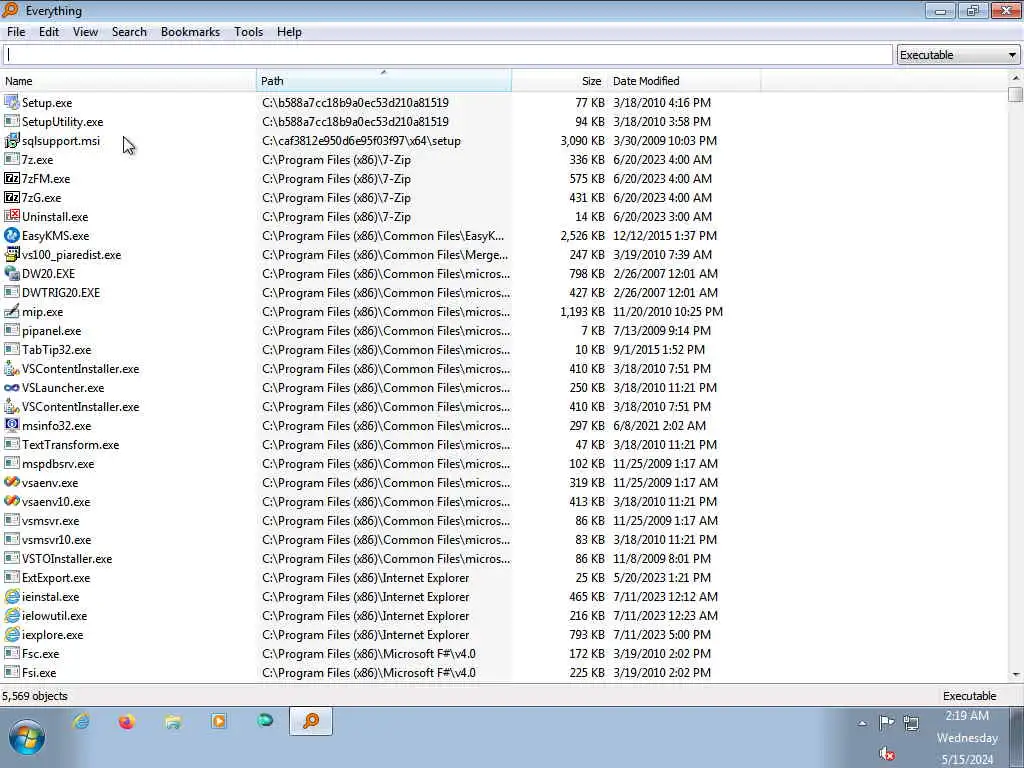This screenshot has height=768, width=1024.
Task: Sort by the Name column header
Action: [x=129, y=81]
